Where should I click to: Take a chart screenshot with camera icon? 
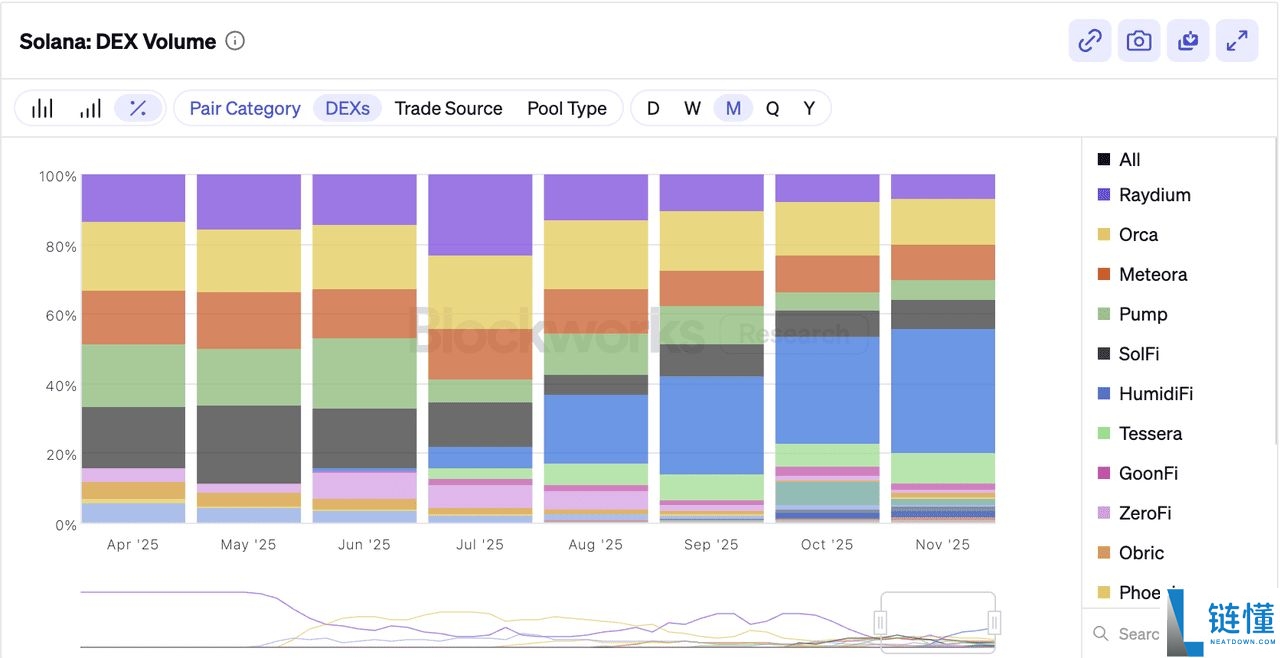point(1139,41)
